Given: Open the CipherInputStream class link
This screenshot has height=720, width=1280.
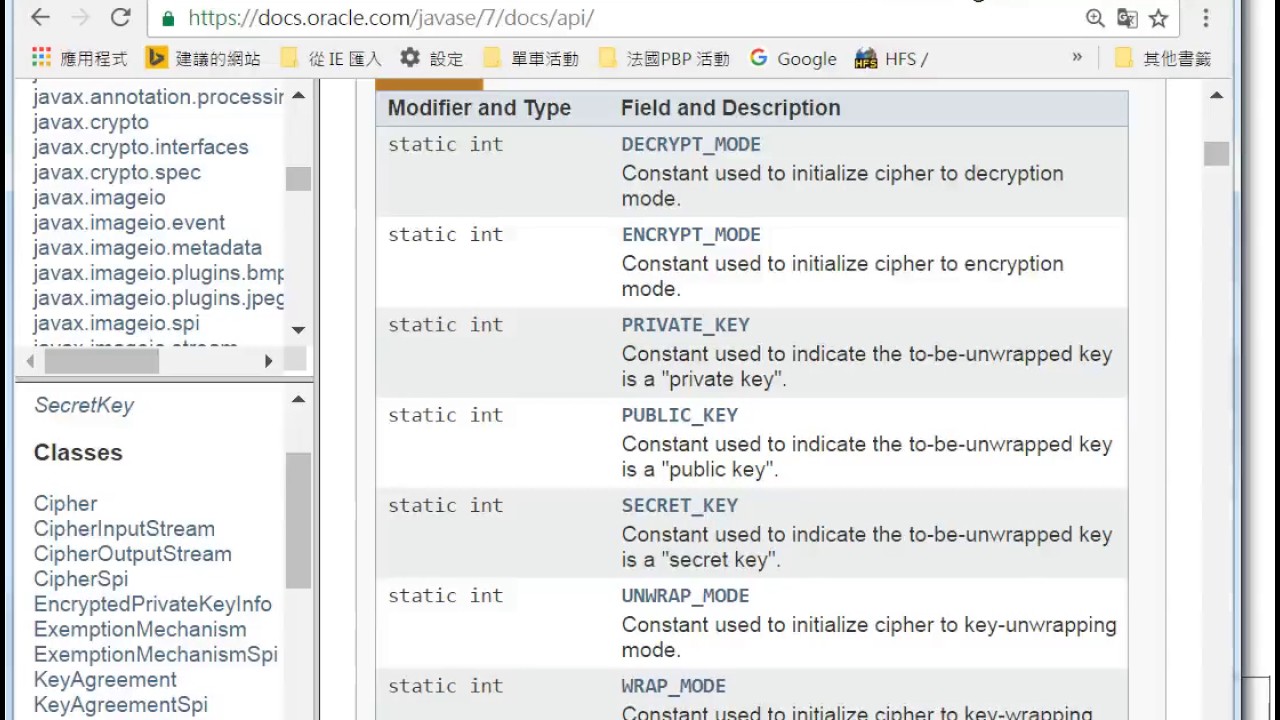Looking at the screenshot, I should (124, 529).
